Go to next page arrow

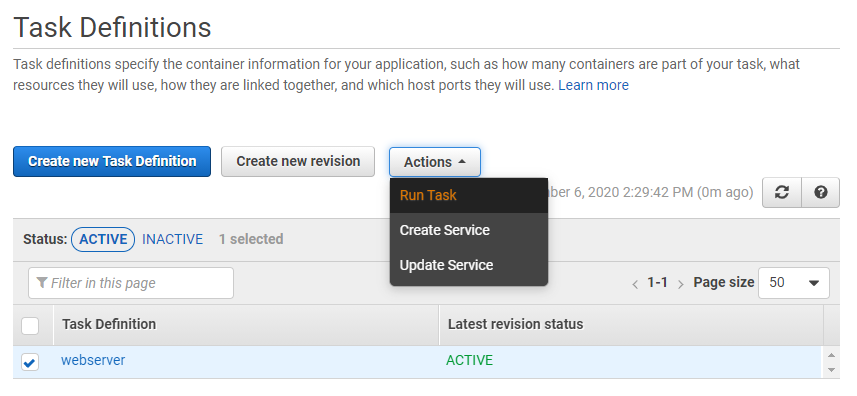tap(680, 284)
